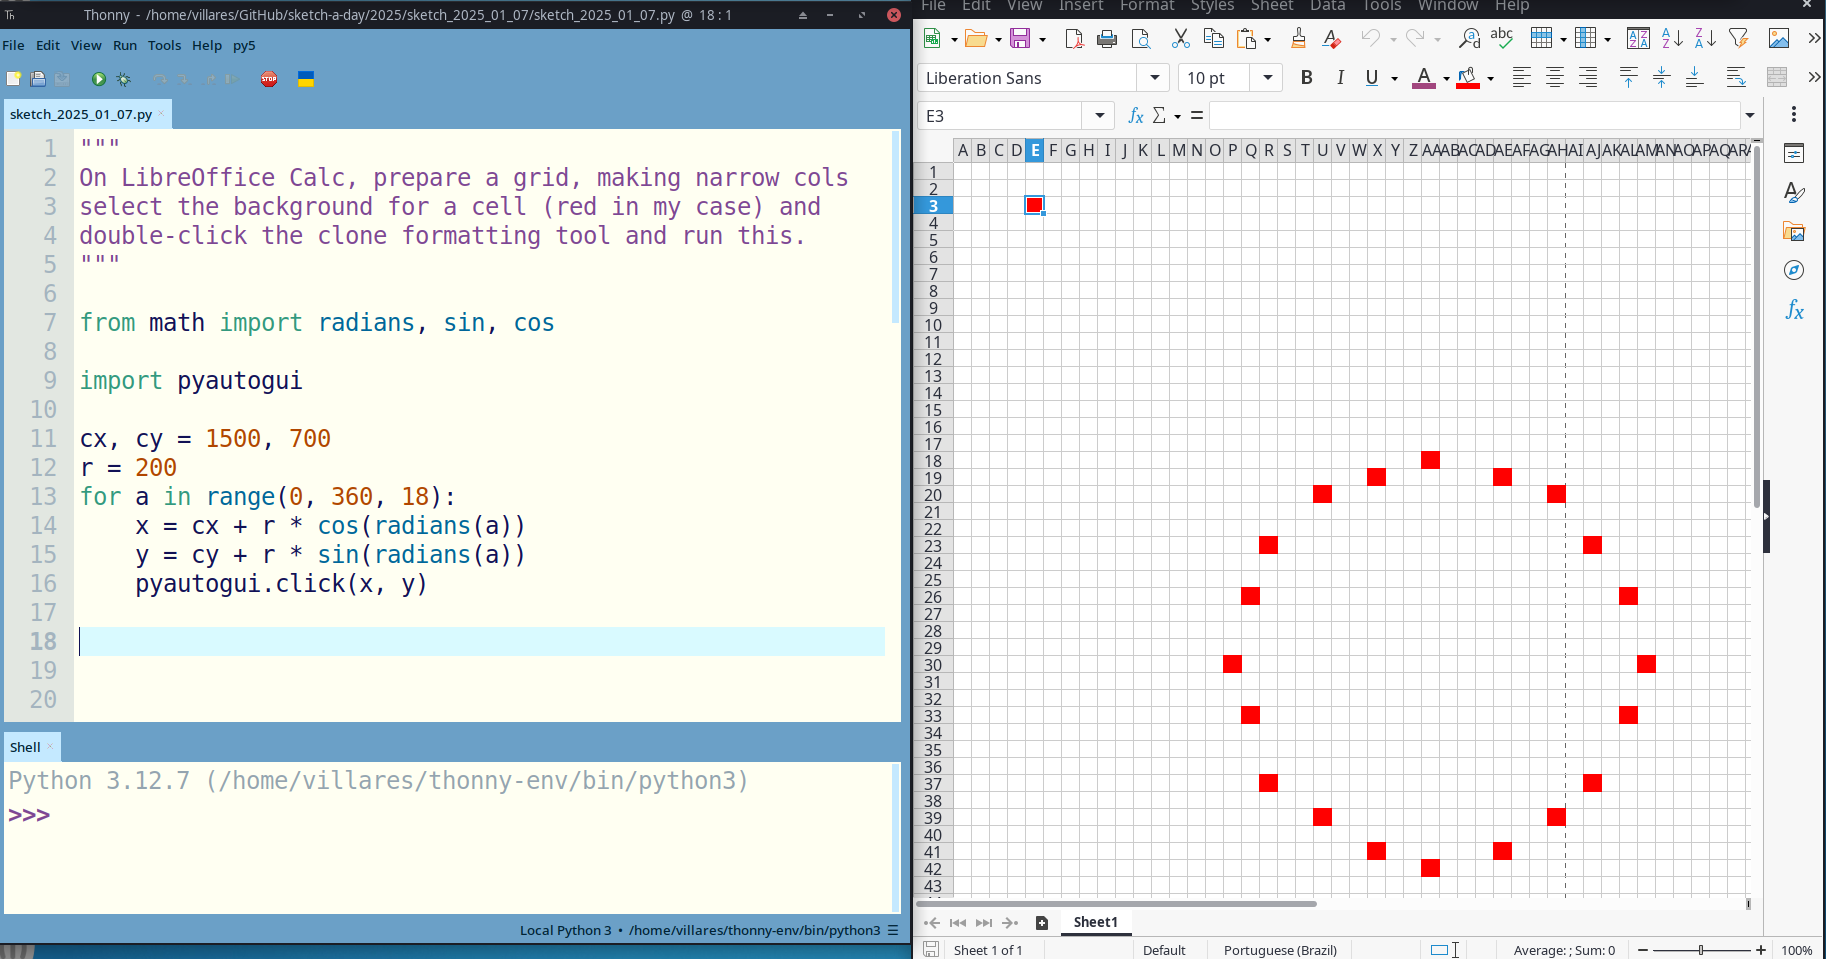
Task: Expand the Name Box dropdown for E3
Action: coord(1099,116)
